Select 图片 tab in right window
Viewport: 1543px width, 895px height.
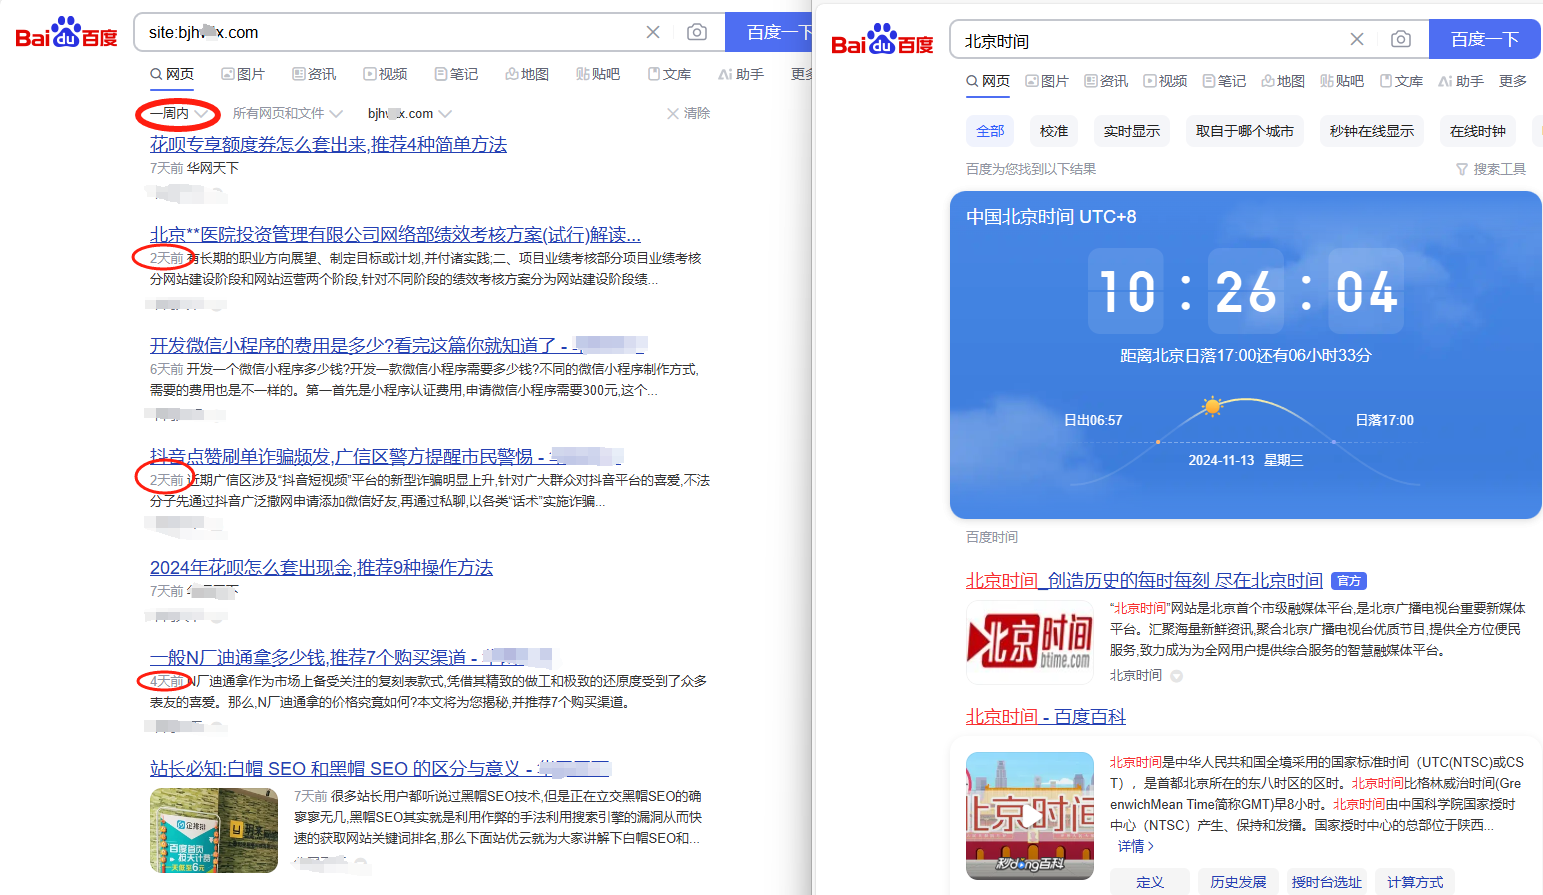(1047, 81)
